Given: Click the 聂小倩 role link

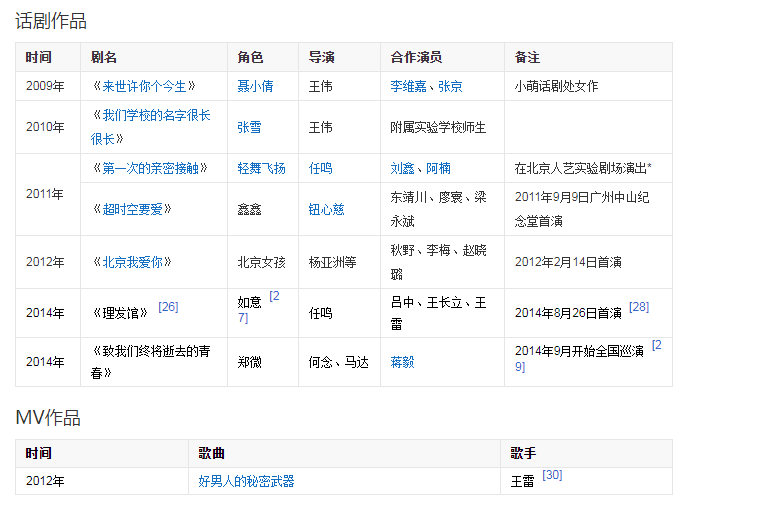Looking at the screenshot, I should (x=255, y=86).
